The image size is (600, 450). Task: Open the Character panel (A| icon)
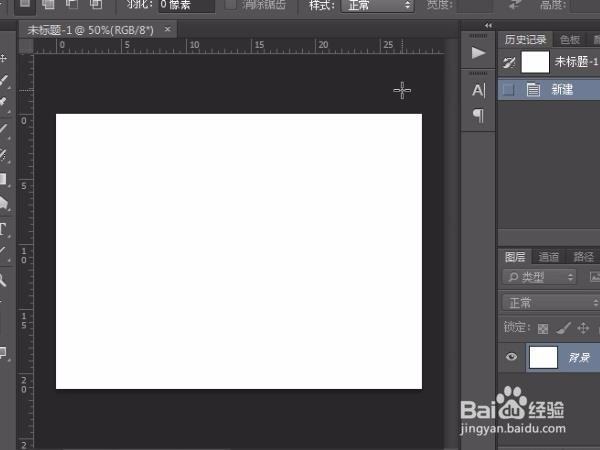[x=478, y=90]
